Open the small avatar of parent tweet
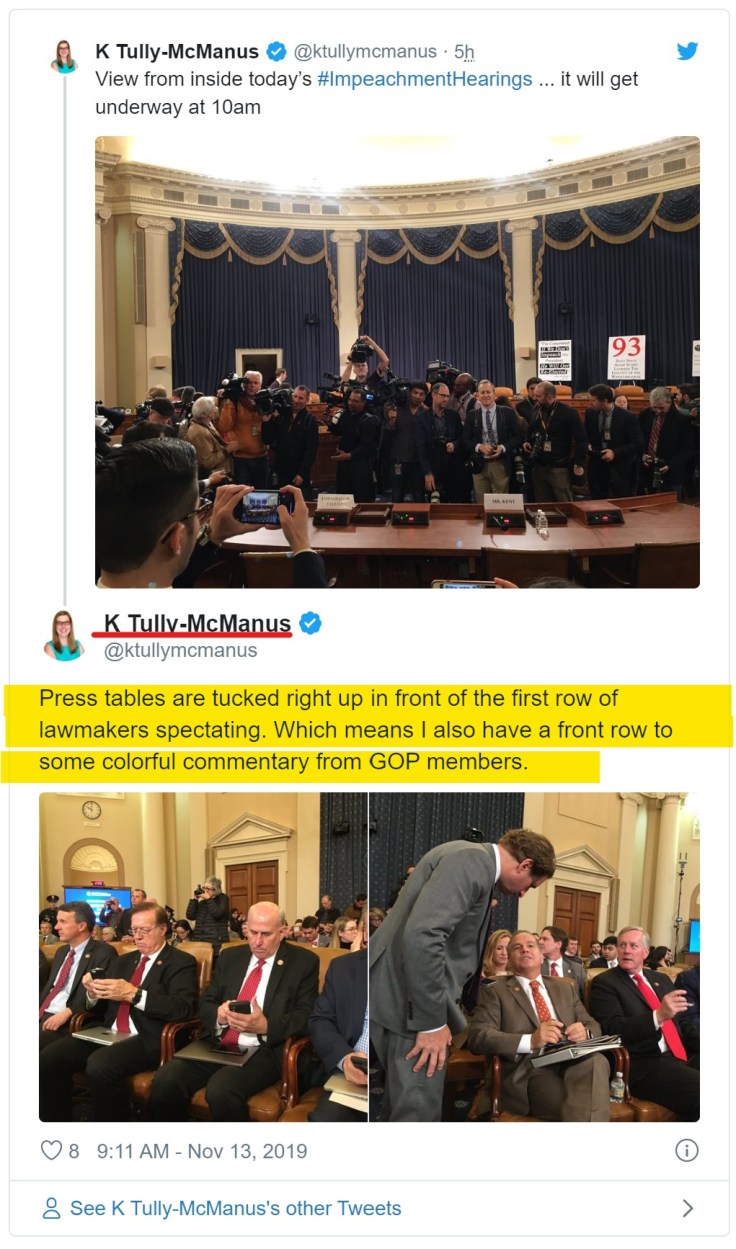The width and height of the screenshot is (736, 1249). [x=65, y=57]
